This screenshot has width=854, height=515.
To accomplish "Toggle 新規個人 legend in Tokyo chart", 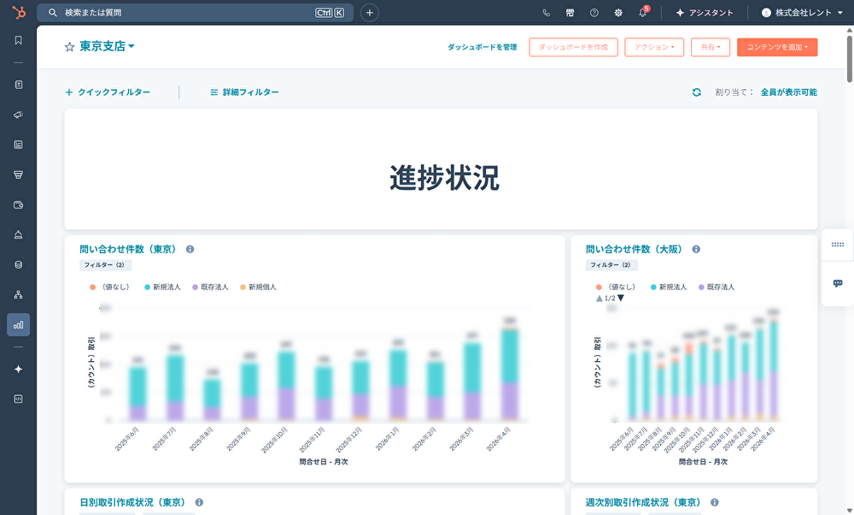I will [258, 287].
